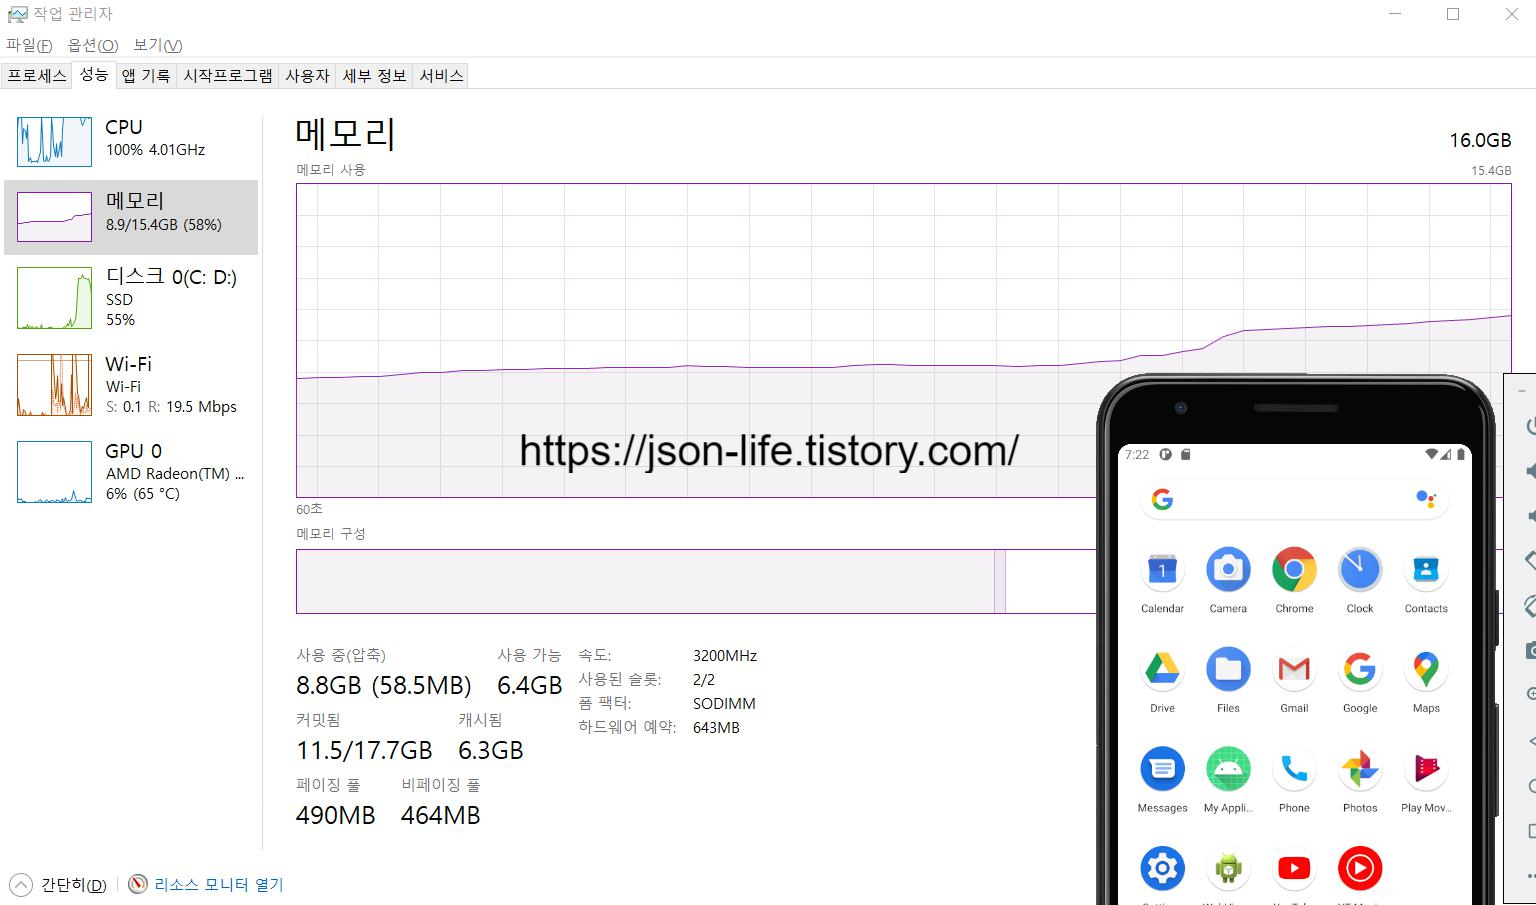
Task: Select the Wi-Fi sidebar item
Action: [x=131, y=384]
